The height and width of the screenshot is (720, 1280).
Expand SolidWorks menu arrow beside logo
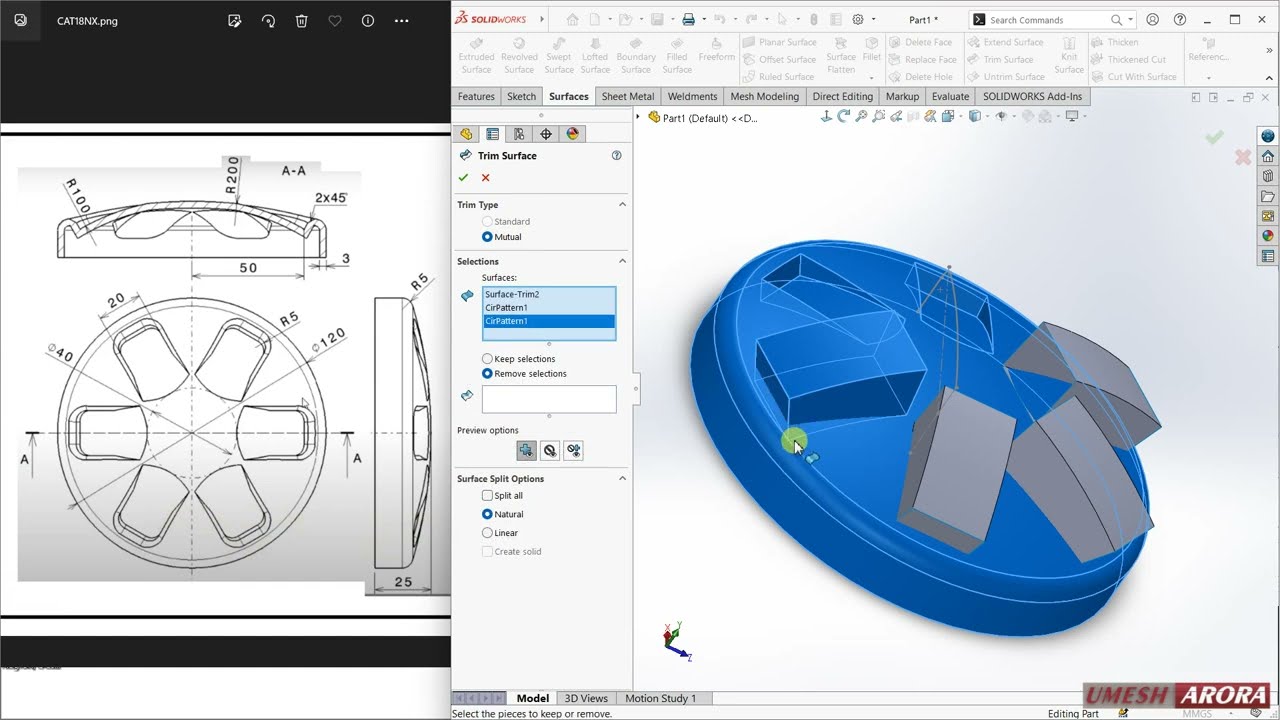542,19
